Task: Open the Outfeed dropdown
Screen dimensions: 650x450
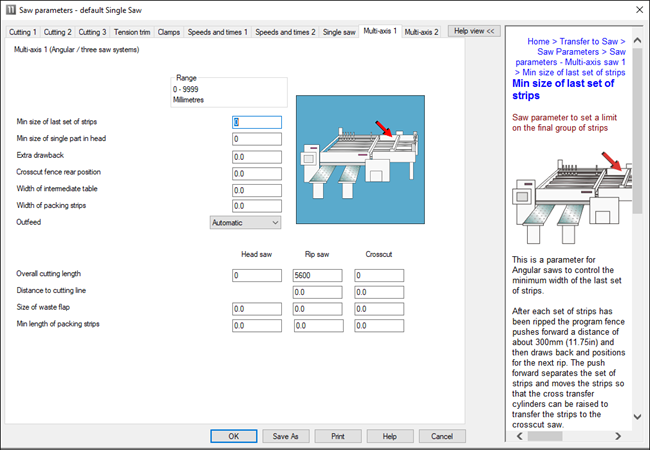Action: tap(245, 223)
